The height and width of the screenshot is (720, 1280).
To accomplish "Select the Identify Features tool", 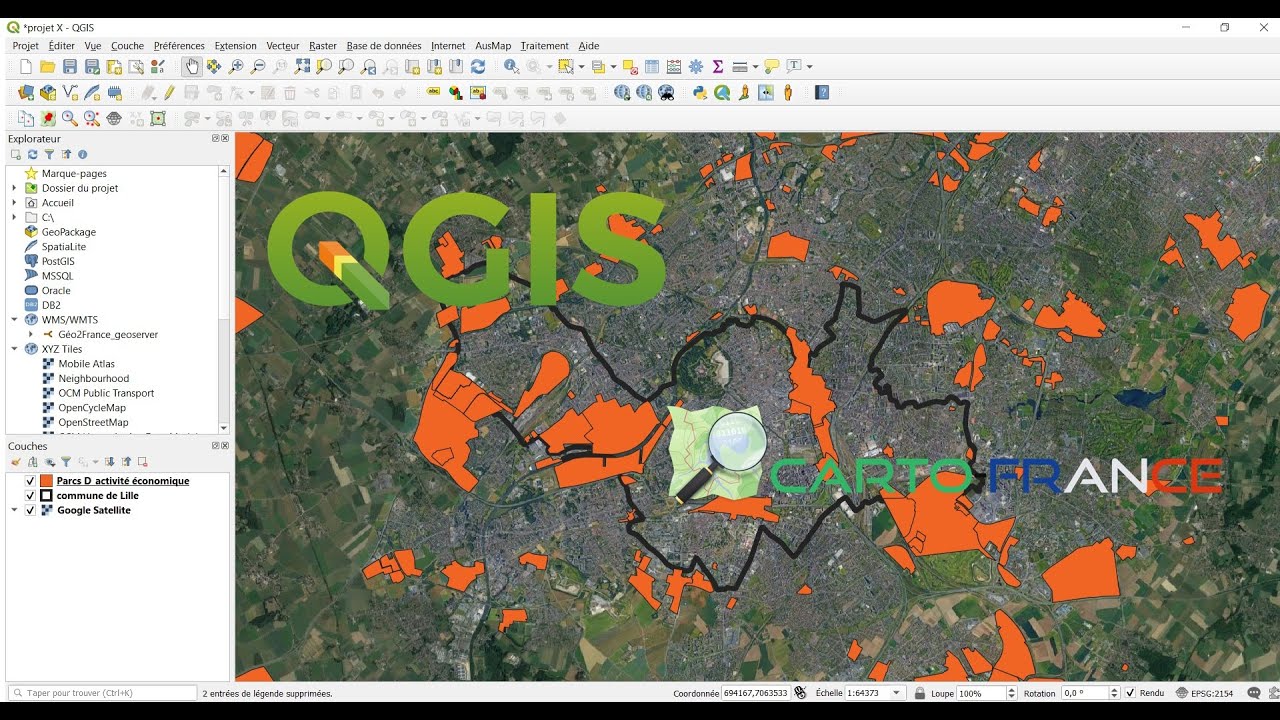I will click(511, 67).
